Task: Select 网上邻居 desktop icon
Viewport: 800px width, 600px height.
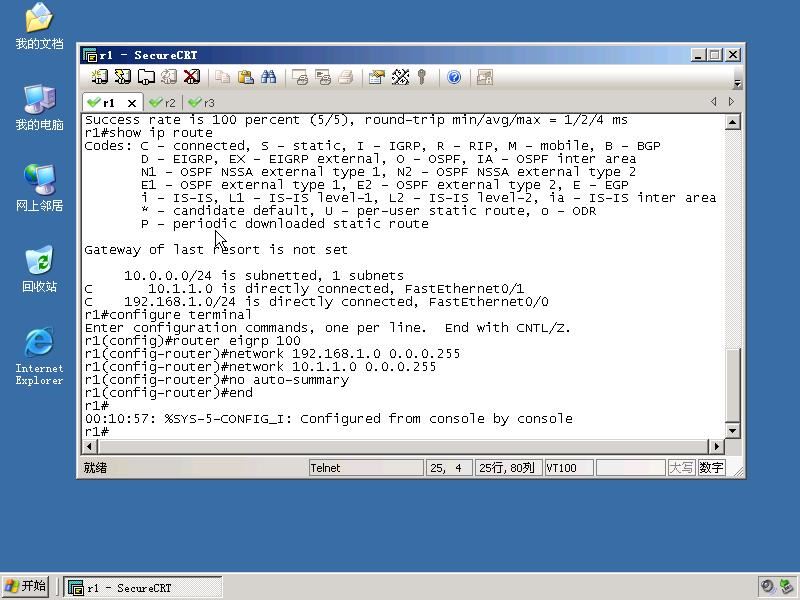Action: click(39, 188)
